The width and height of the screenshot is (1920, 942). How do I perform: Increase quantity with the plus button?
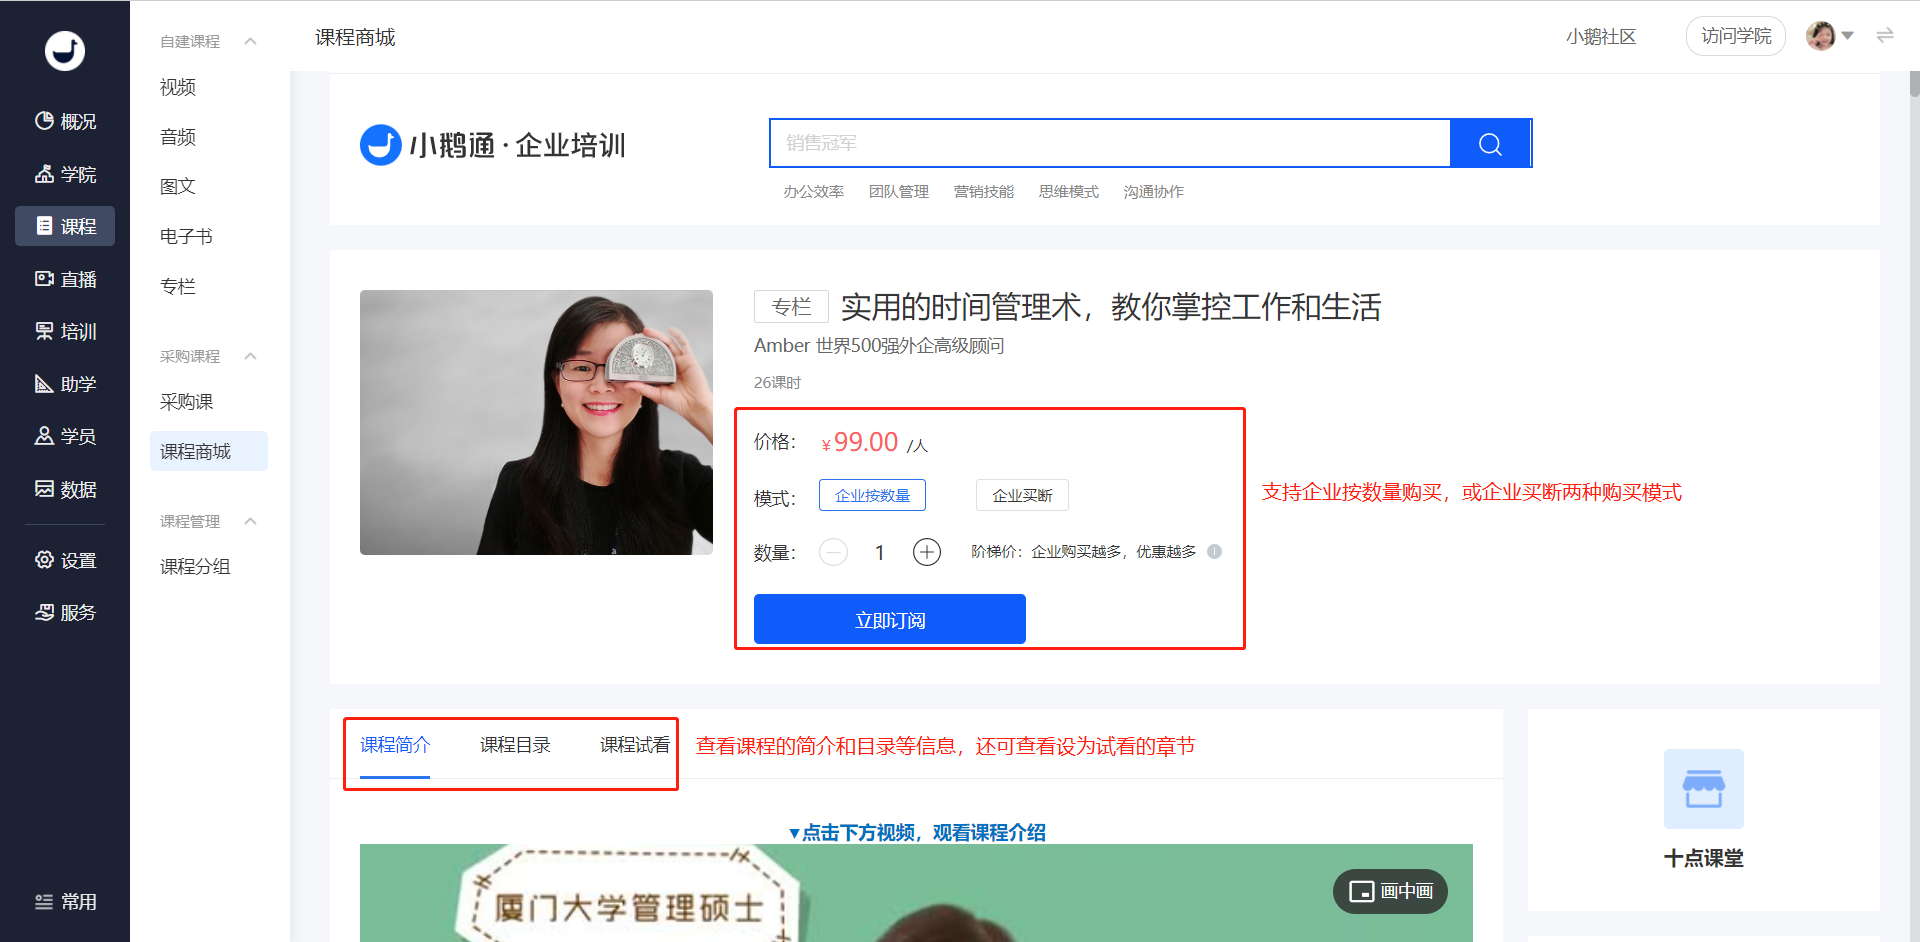pyautogui.click(x=927, y=552)
